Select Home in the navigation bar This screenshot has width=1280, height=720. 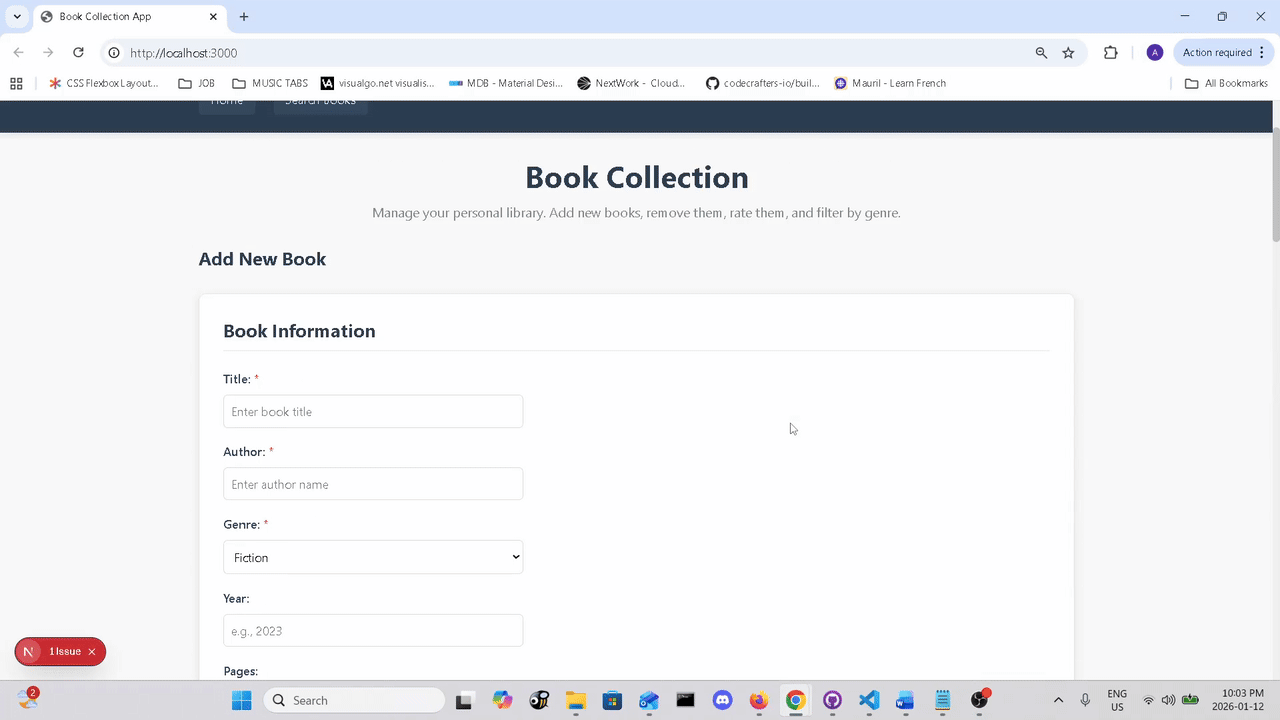(227, 100)
